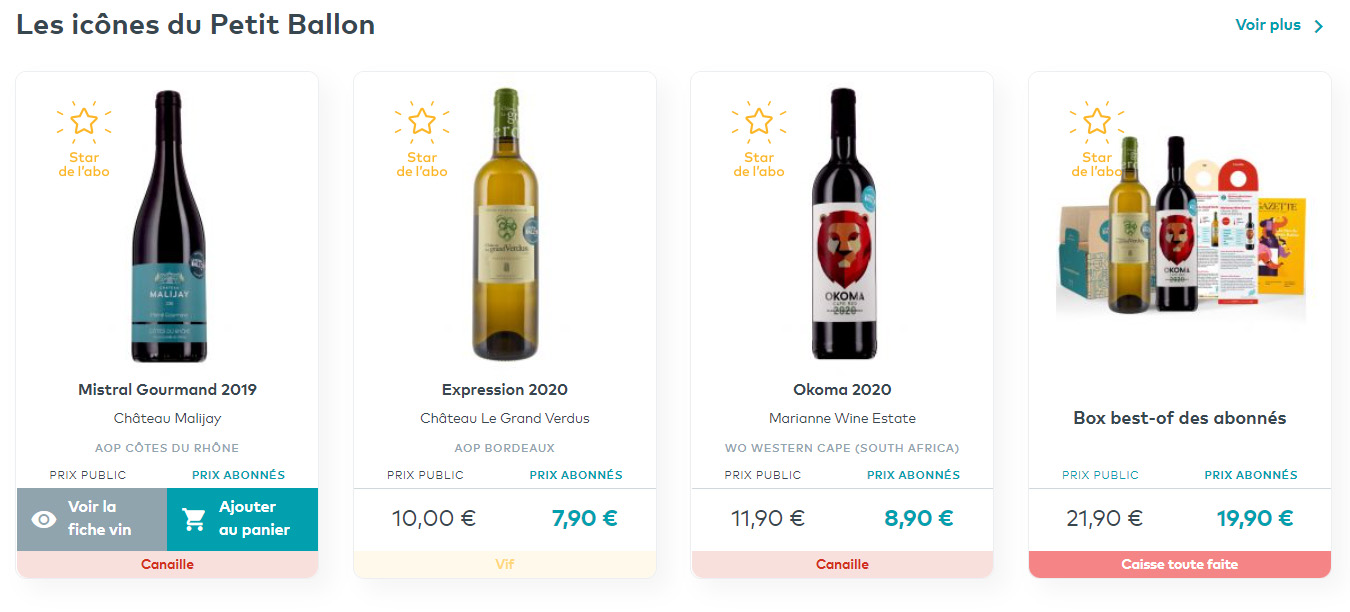
Task: Click the star icon on Okoma 2020 card
Action: [759, 121]
